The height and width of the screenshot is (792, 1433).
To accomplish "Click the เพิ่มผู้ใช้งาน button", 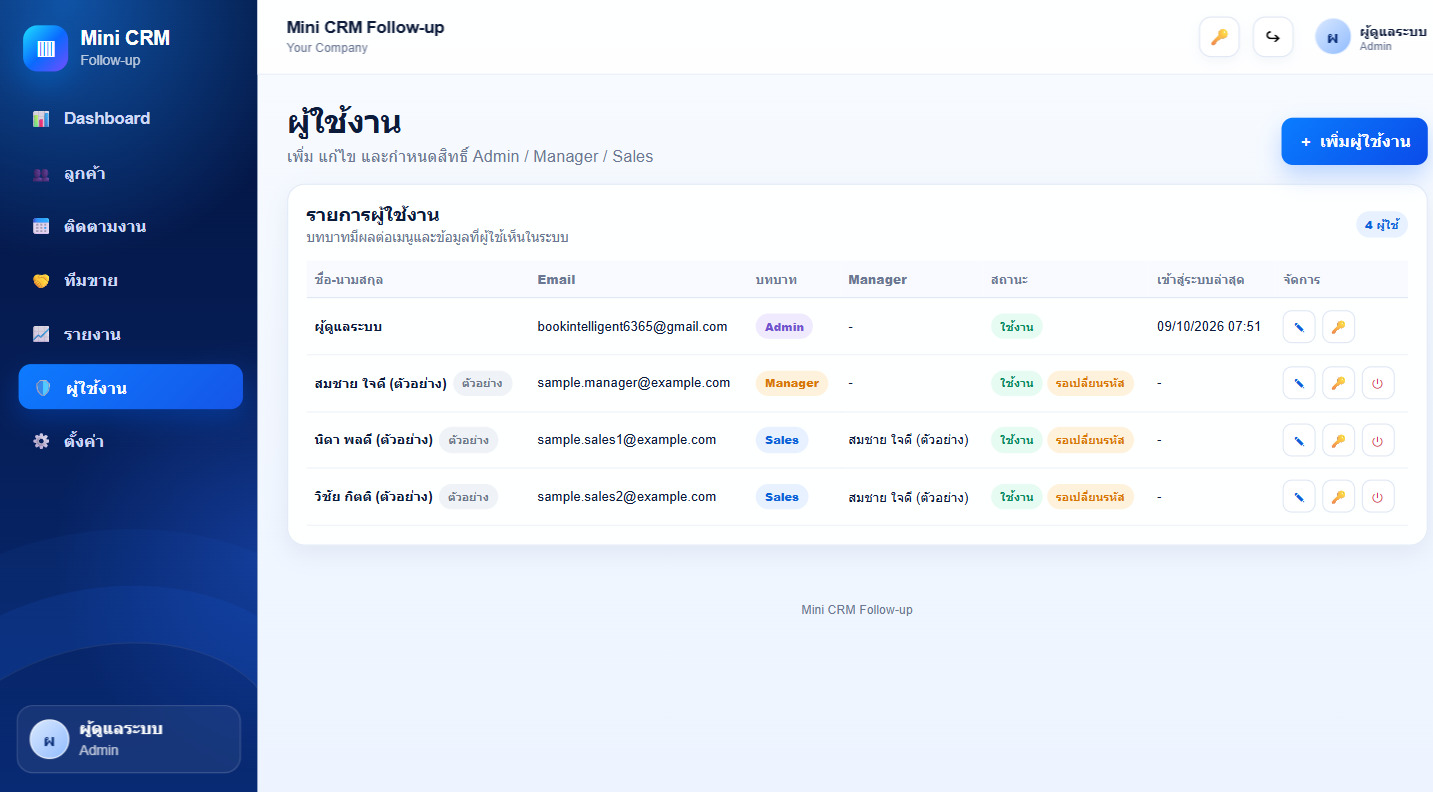I will (x=1354, y=141).
